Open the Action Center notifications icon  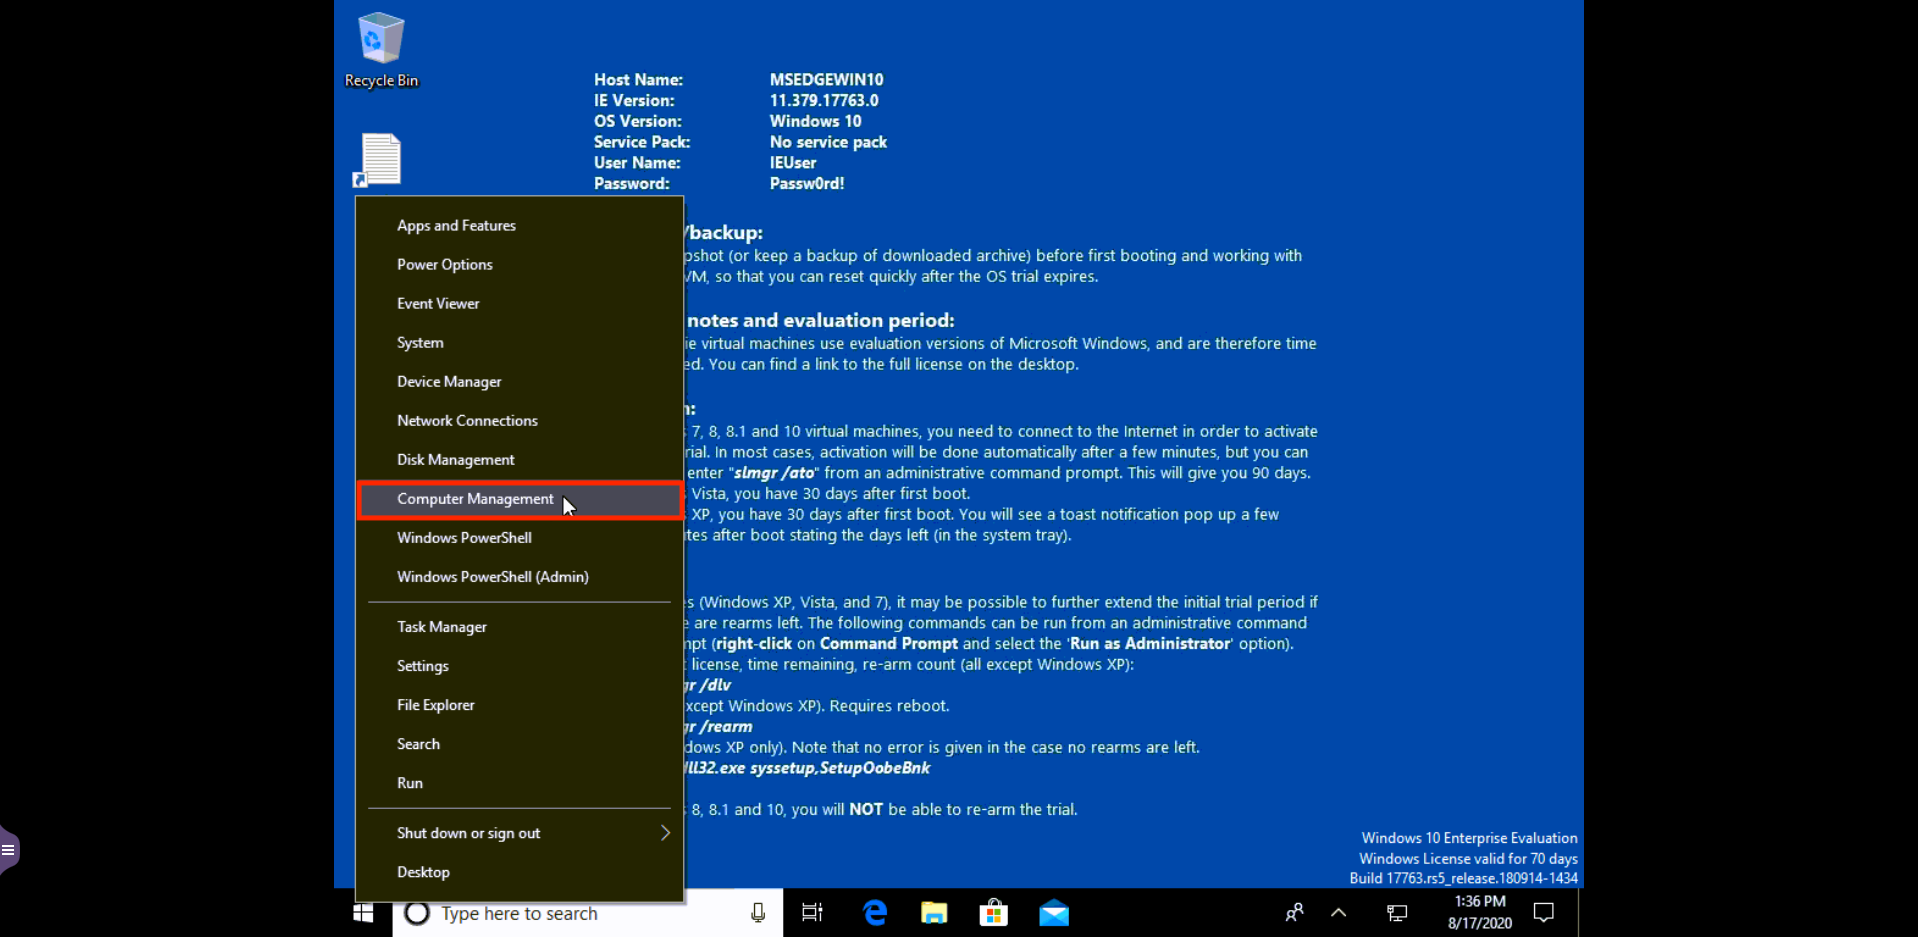pyautogui.click(x=1544, y=913)
